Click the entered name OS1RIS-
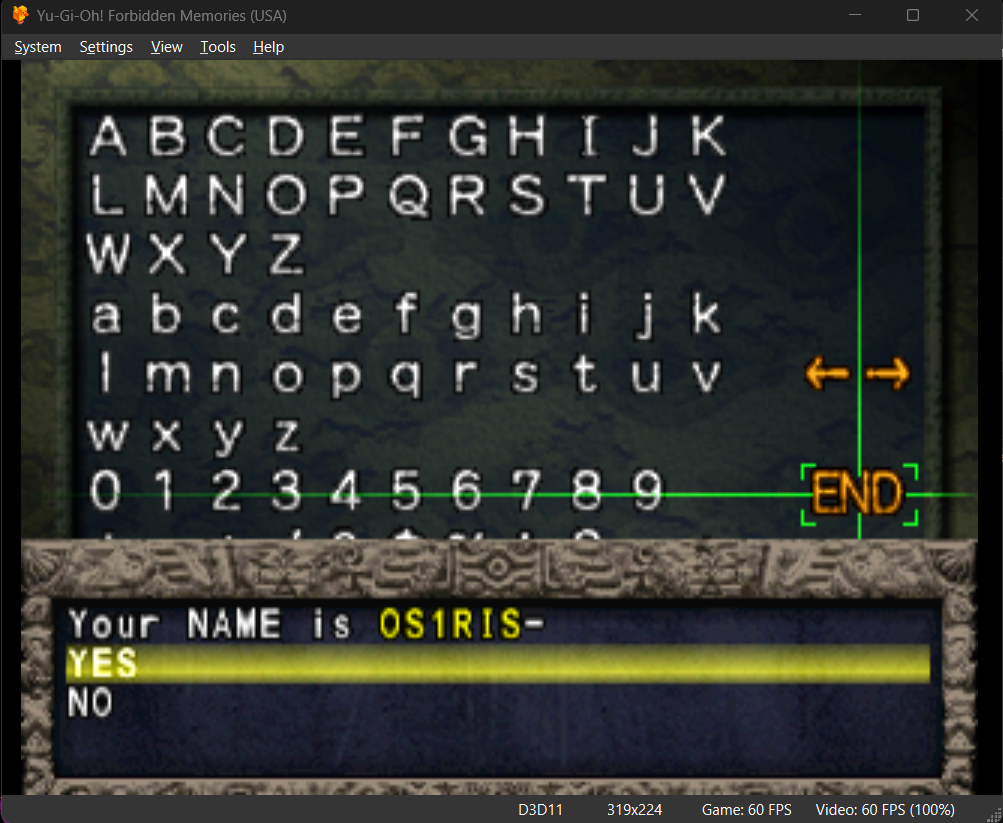Viewport: 1003px width, 823px height. (x=461, y=623)
